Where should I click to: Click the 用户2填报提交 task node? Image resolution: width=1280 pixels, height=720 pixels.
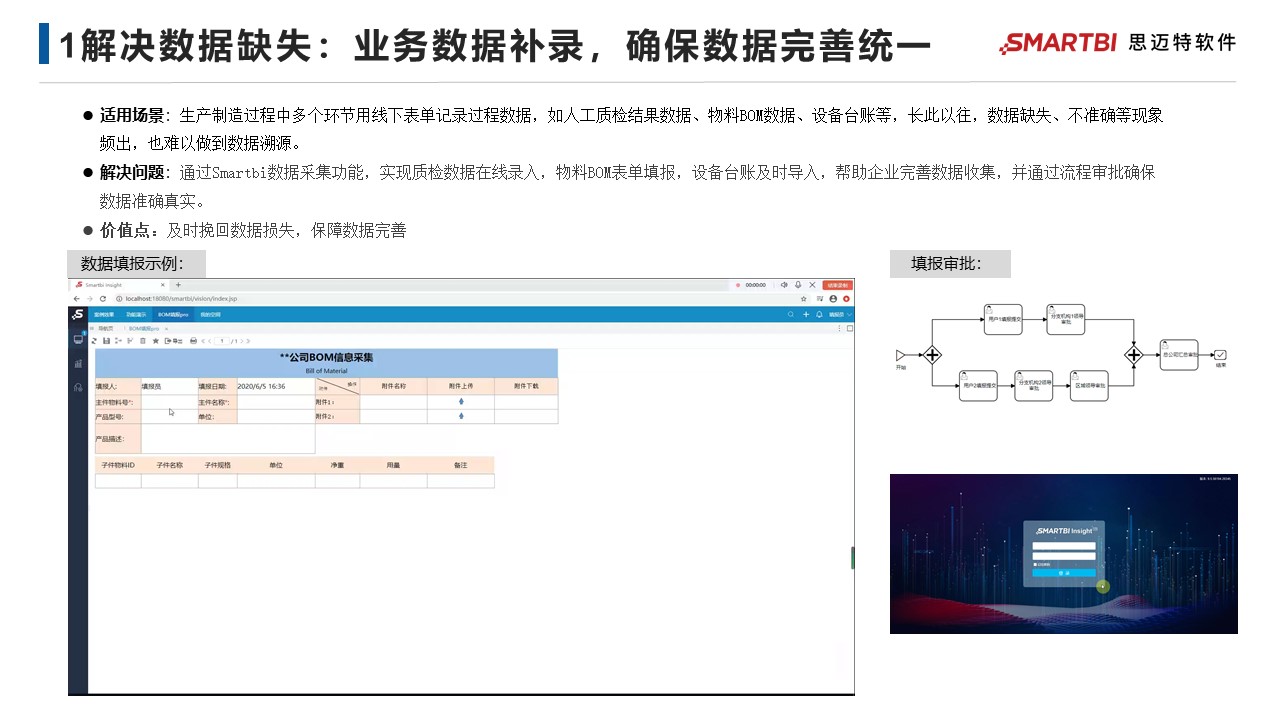(978, 385)
